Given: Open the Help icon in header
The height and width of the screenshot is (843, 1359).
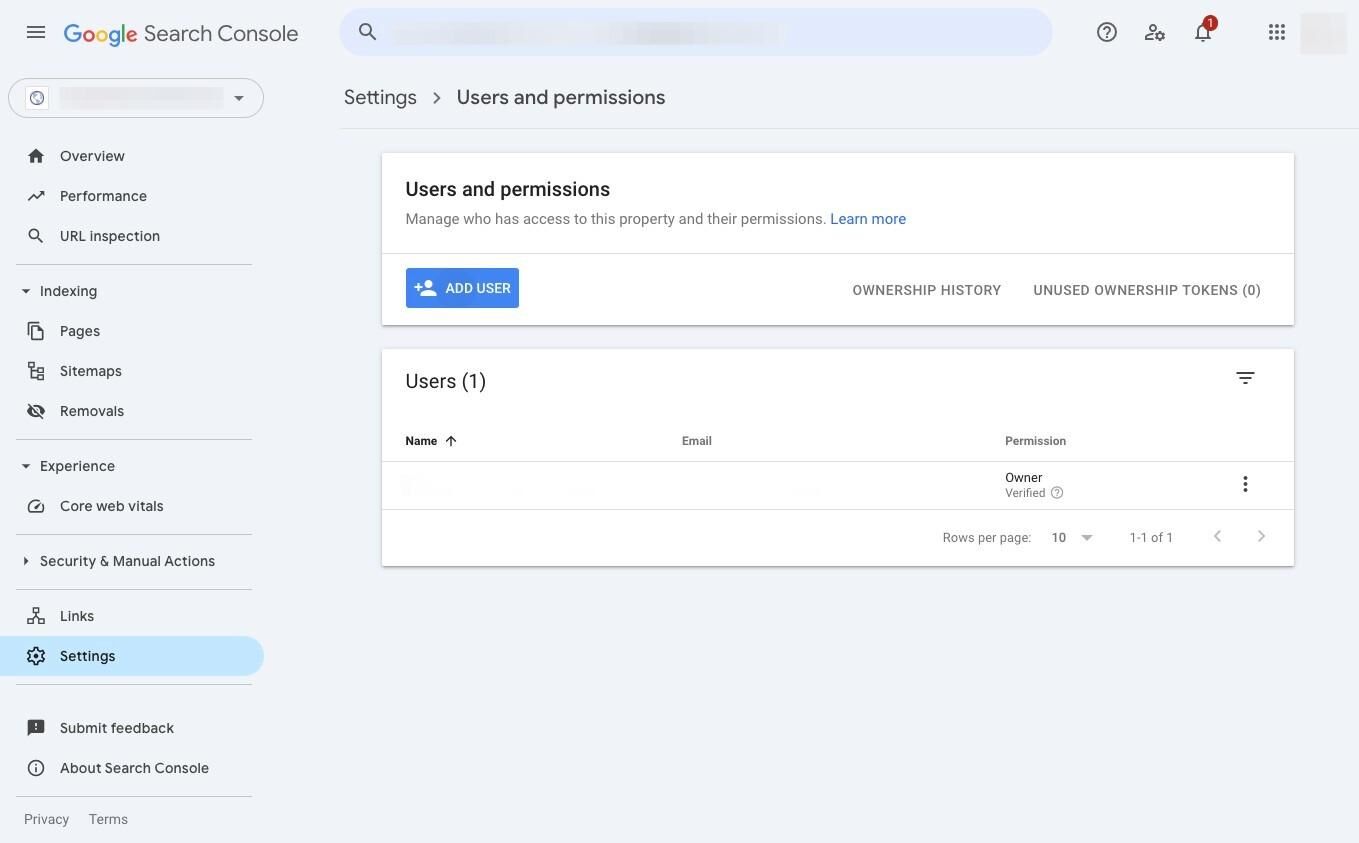Looking at the screenshot, I should click(x=1107, y=32).
